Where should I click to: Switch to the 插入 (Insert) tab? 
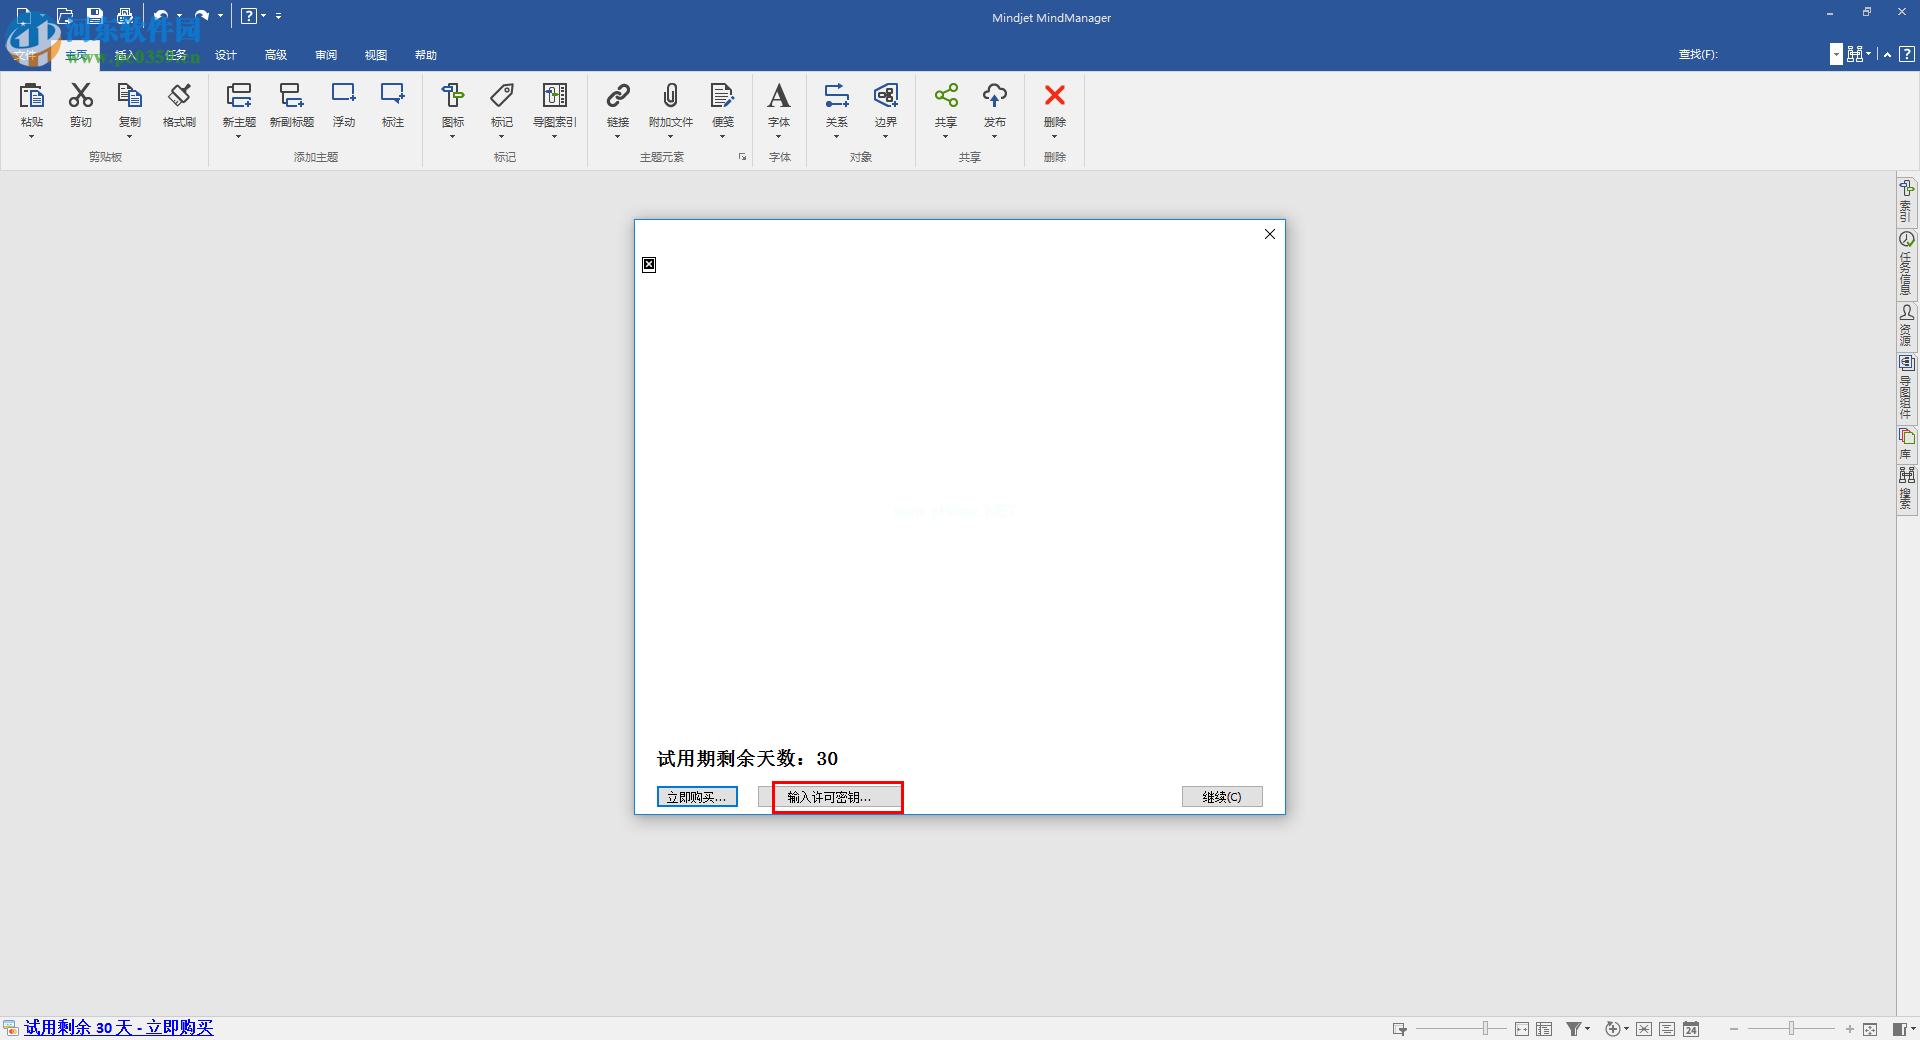click(125, 55)
